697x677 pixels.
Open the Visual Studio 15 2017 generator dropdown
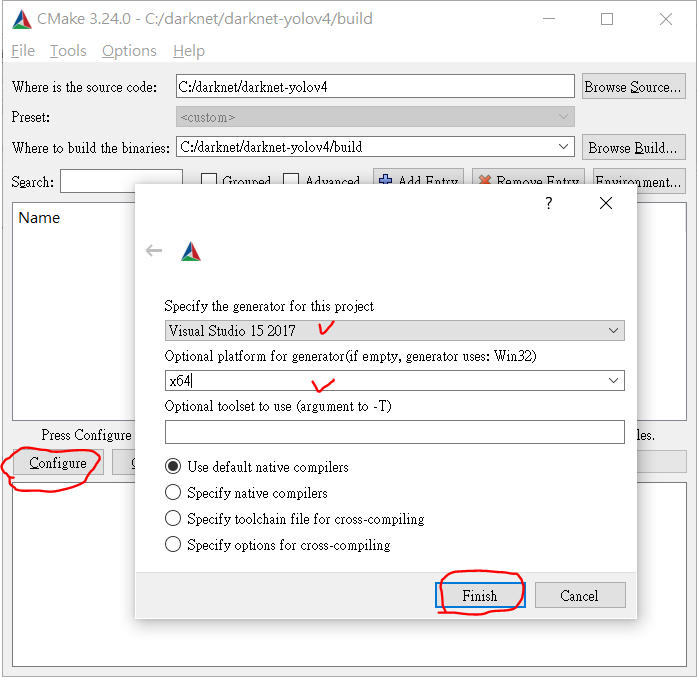click(x=394, y=331)
